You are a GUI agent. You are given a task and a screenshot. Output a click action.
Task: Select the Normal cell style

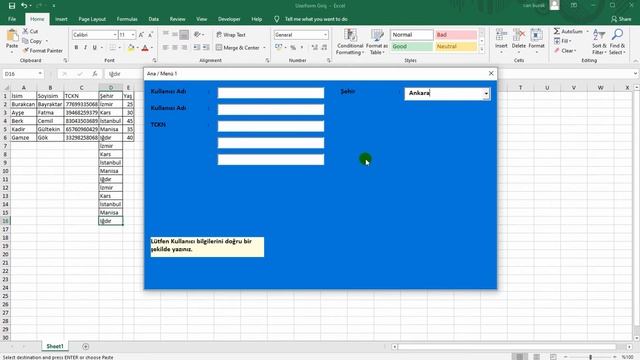pyautogui.click(x=411, y=35)
